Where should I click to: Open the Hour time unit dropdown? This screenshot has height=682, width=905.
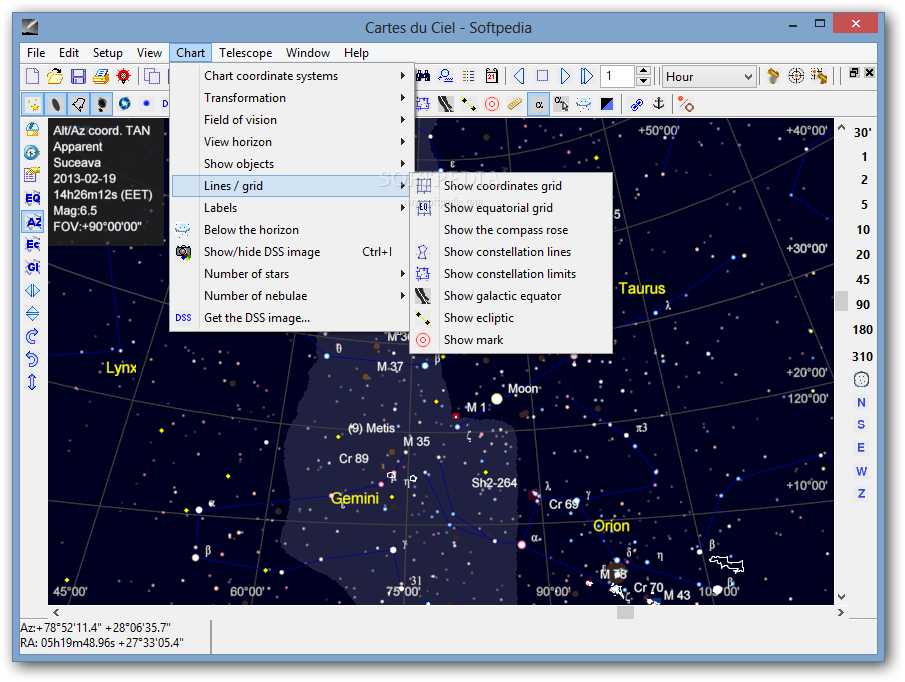709,76
